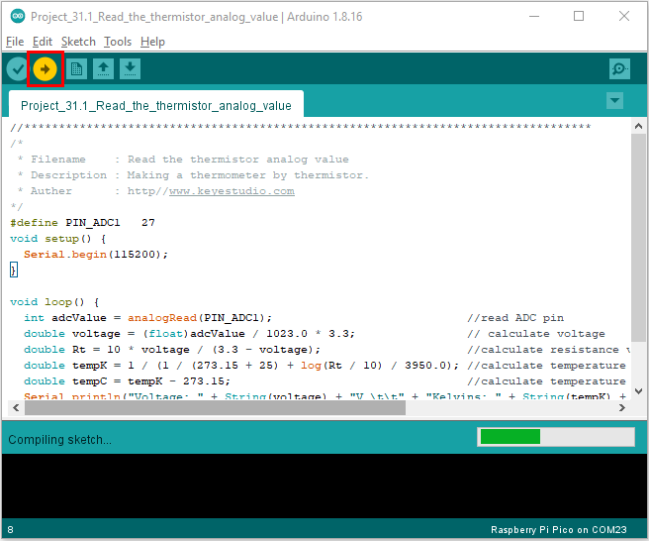The width and height of the screenshot is (650, 541).
Task: Open the Serial Monitor magnifier icon
Action: coord(619,69)
